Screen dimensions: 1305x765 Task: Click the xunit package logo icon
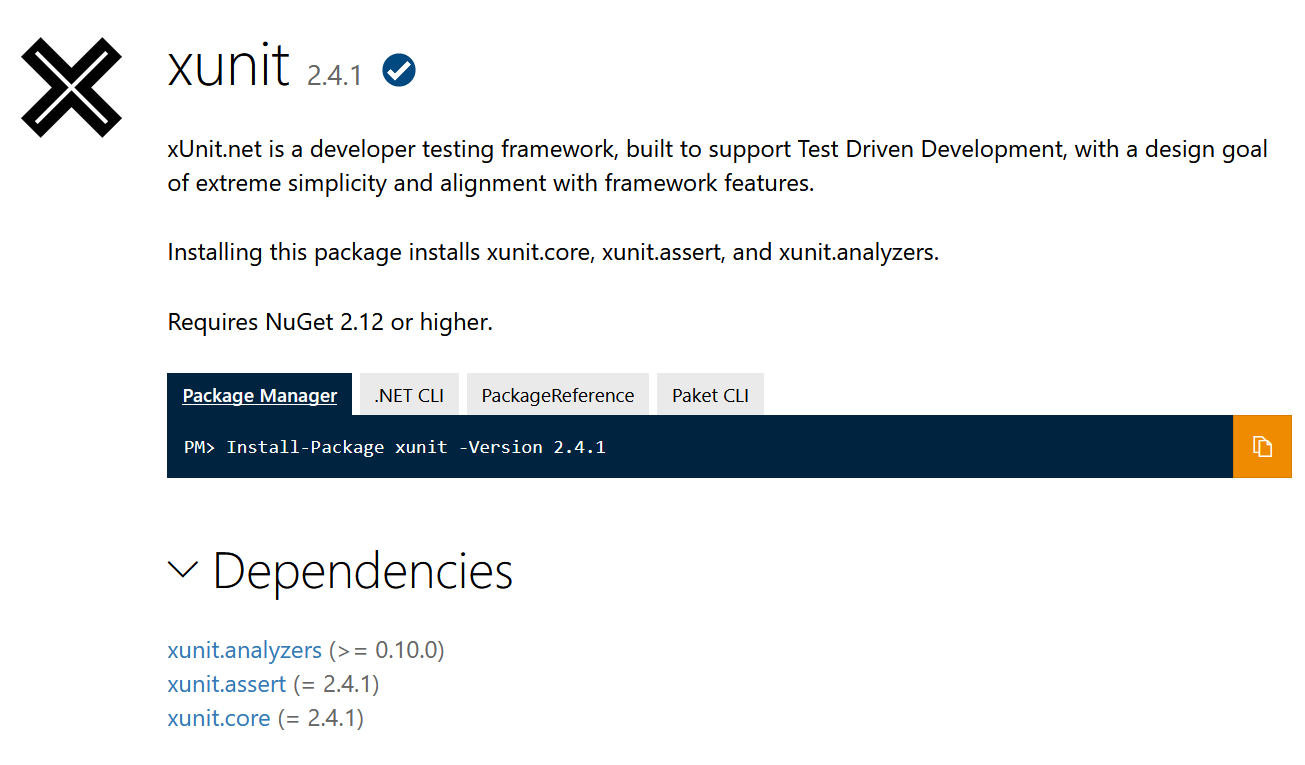point(72,87)
